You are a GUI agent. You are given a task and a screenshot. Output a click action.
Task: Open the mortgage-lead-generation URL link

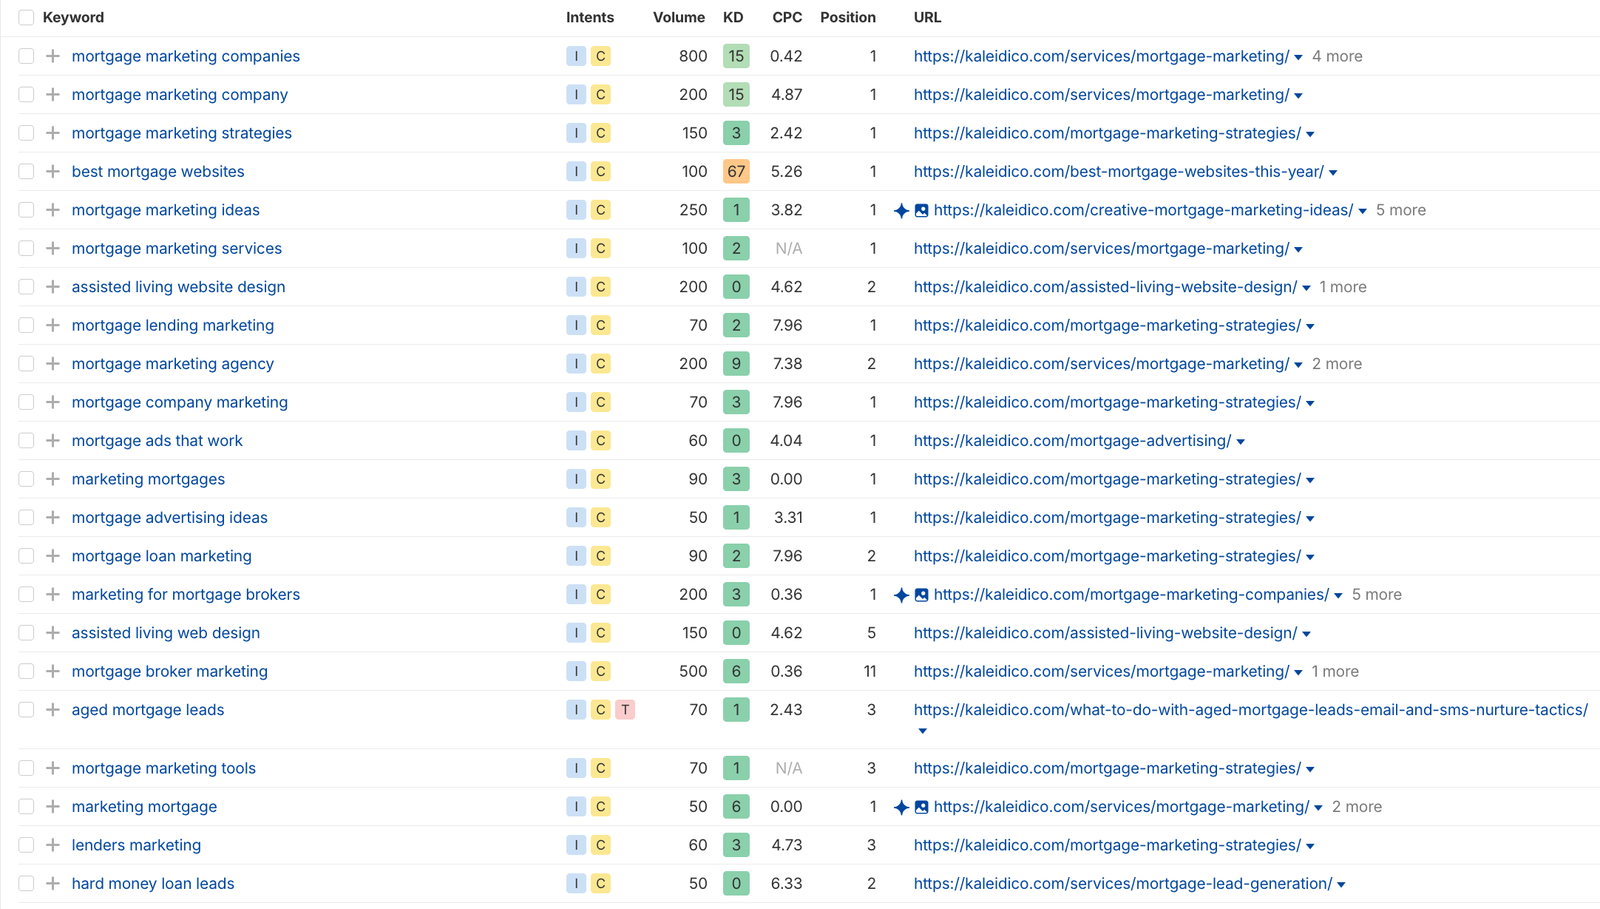[1122, 884]
